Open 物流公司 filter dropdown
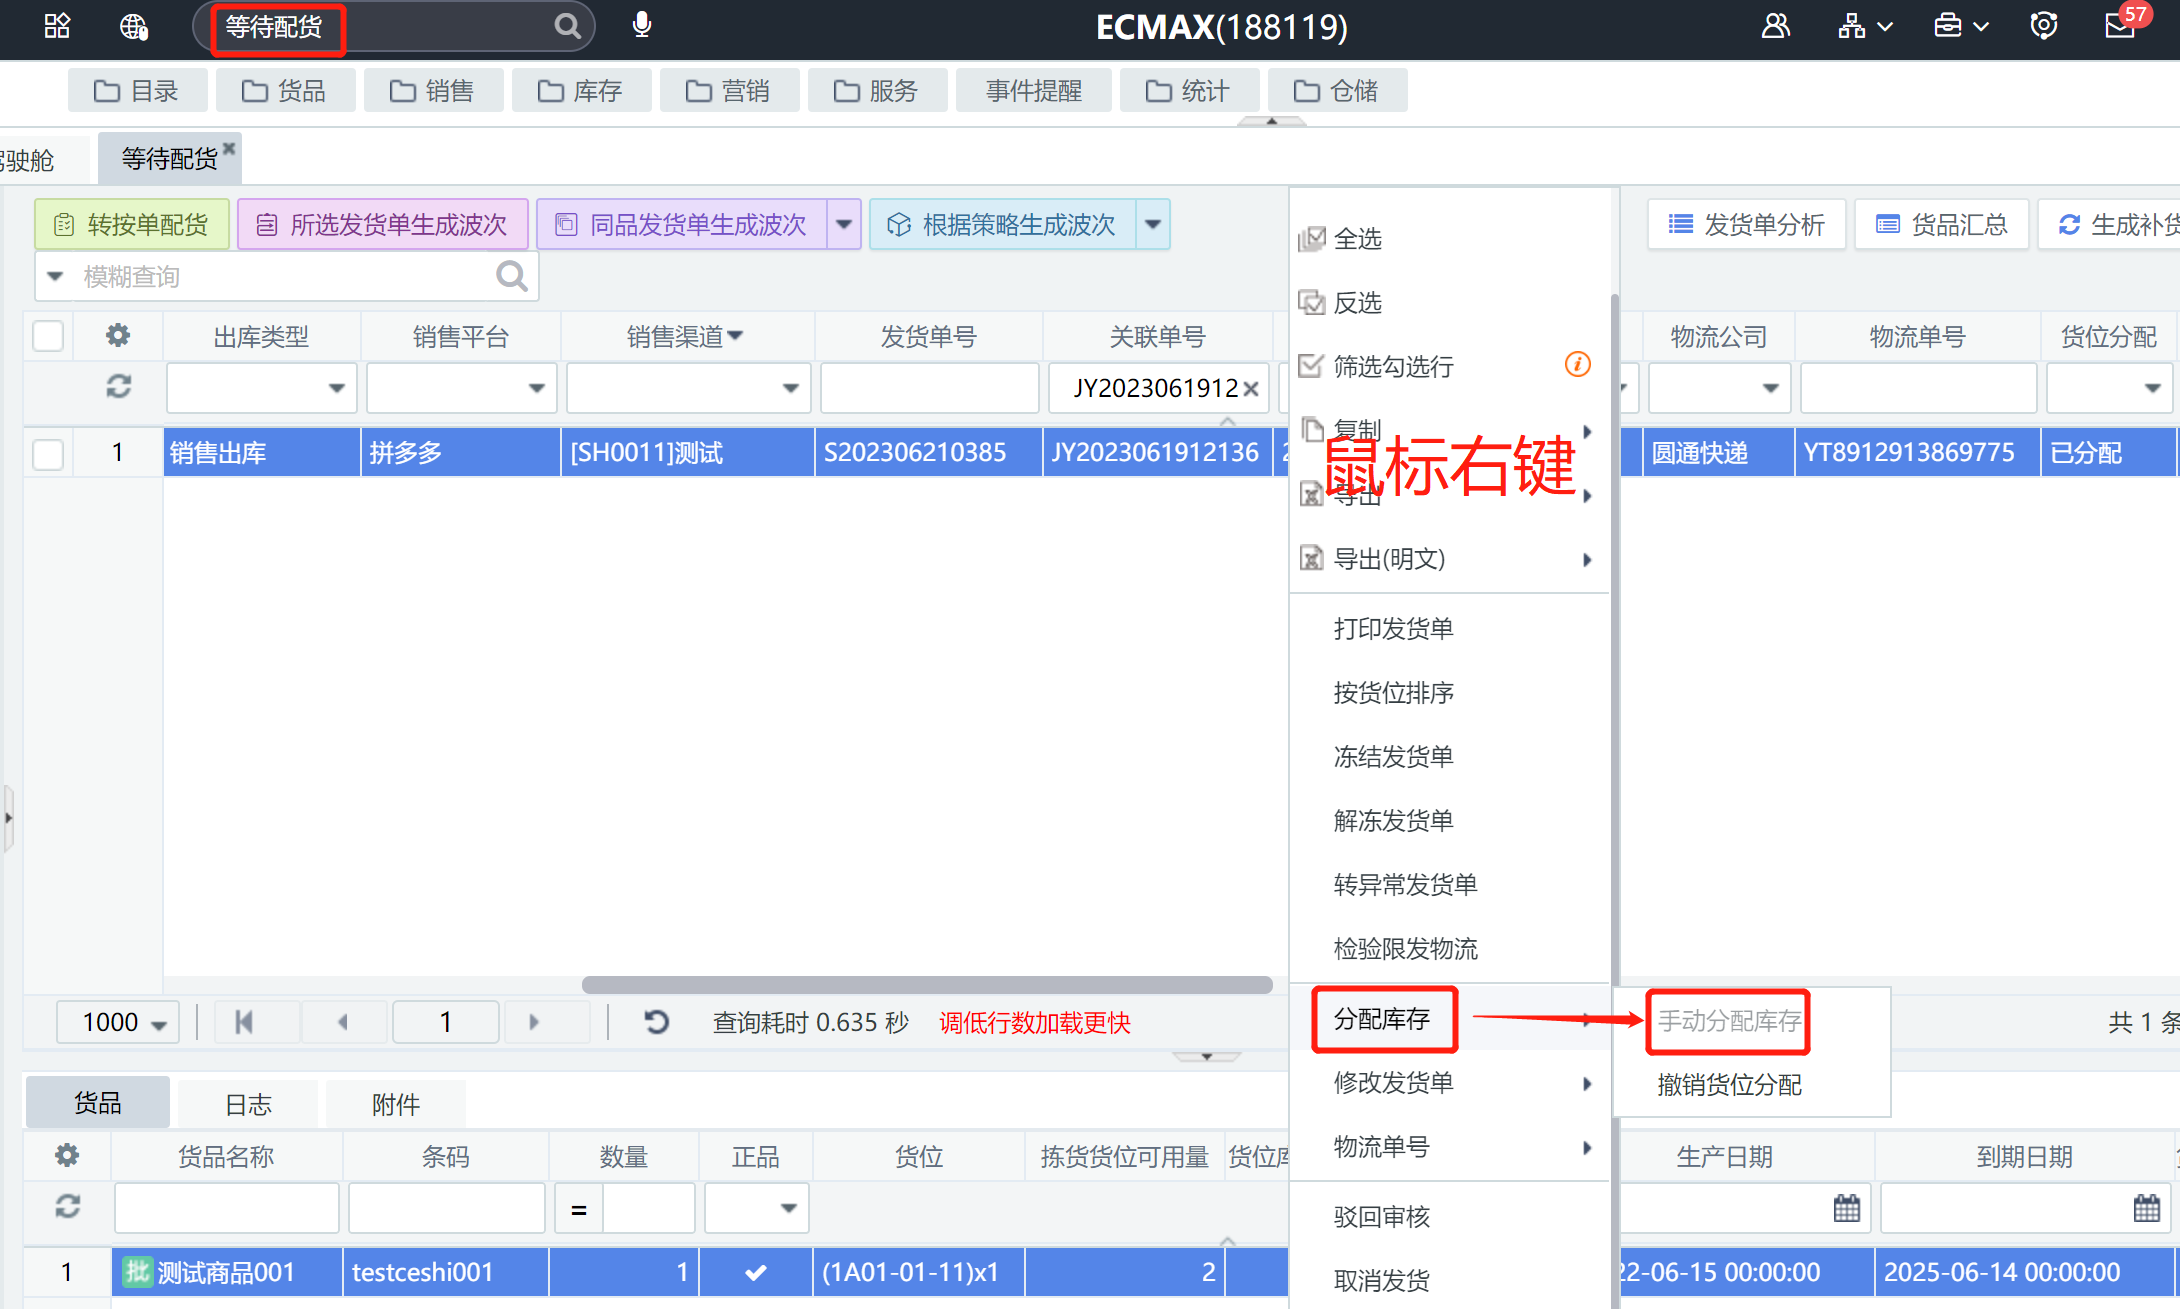This screenshot has width=2180, height=1309. pos(1770,388)
